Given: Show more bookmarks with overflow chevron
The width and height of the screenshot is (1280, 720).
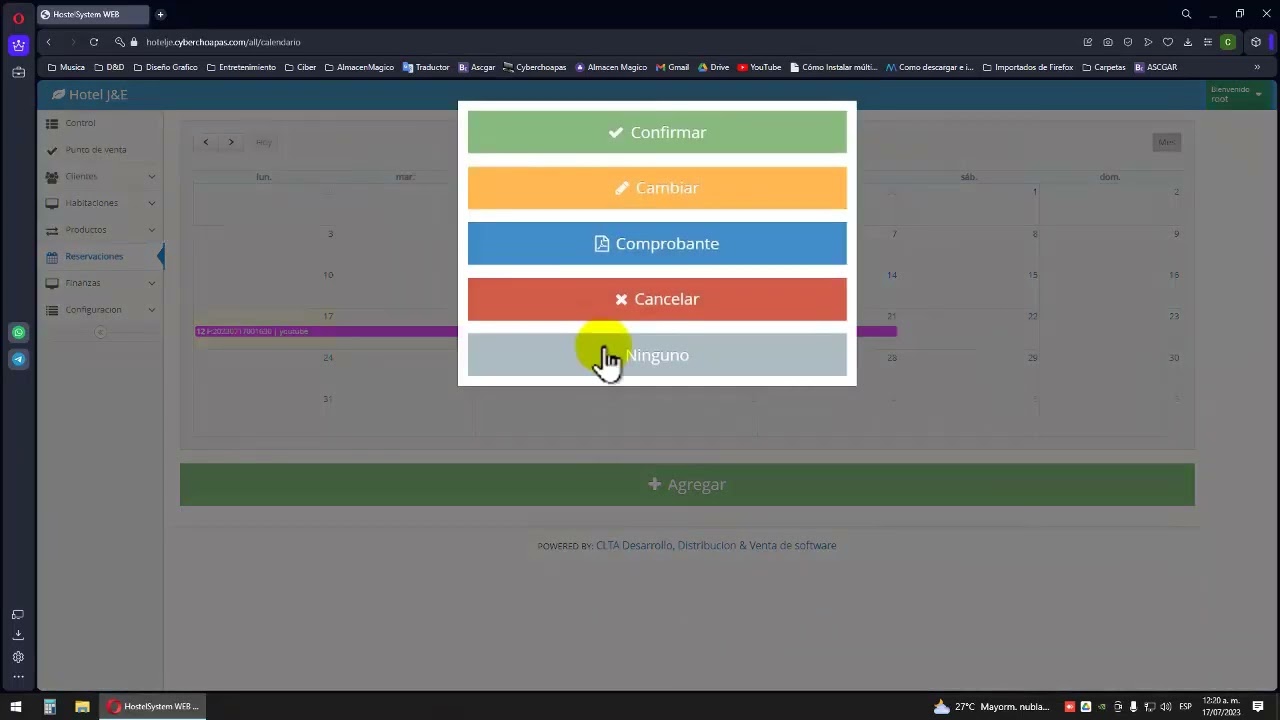Looking at the screenshot, I should tap(1257, 67).
